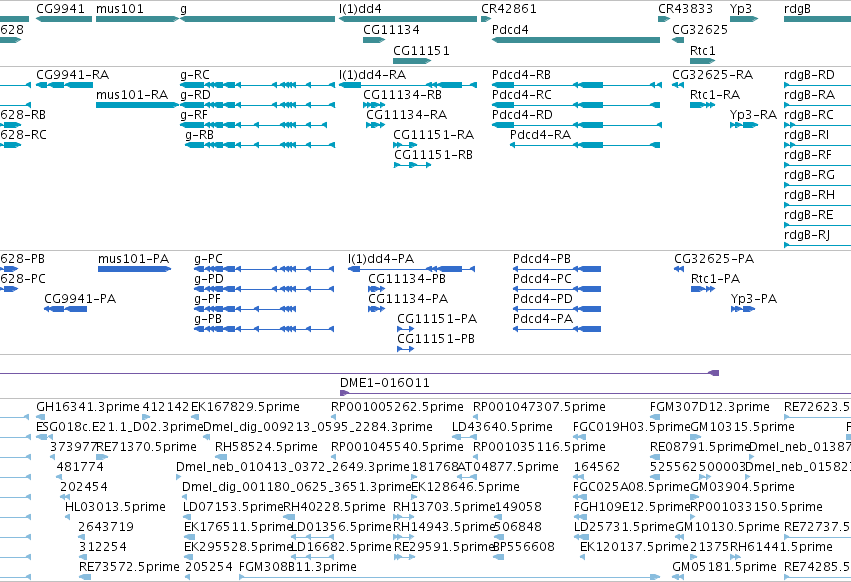The width and height of the screenshot is (851, 582).
Task: Select protein g-PC
Action: (264, 269)
